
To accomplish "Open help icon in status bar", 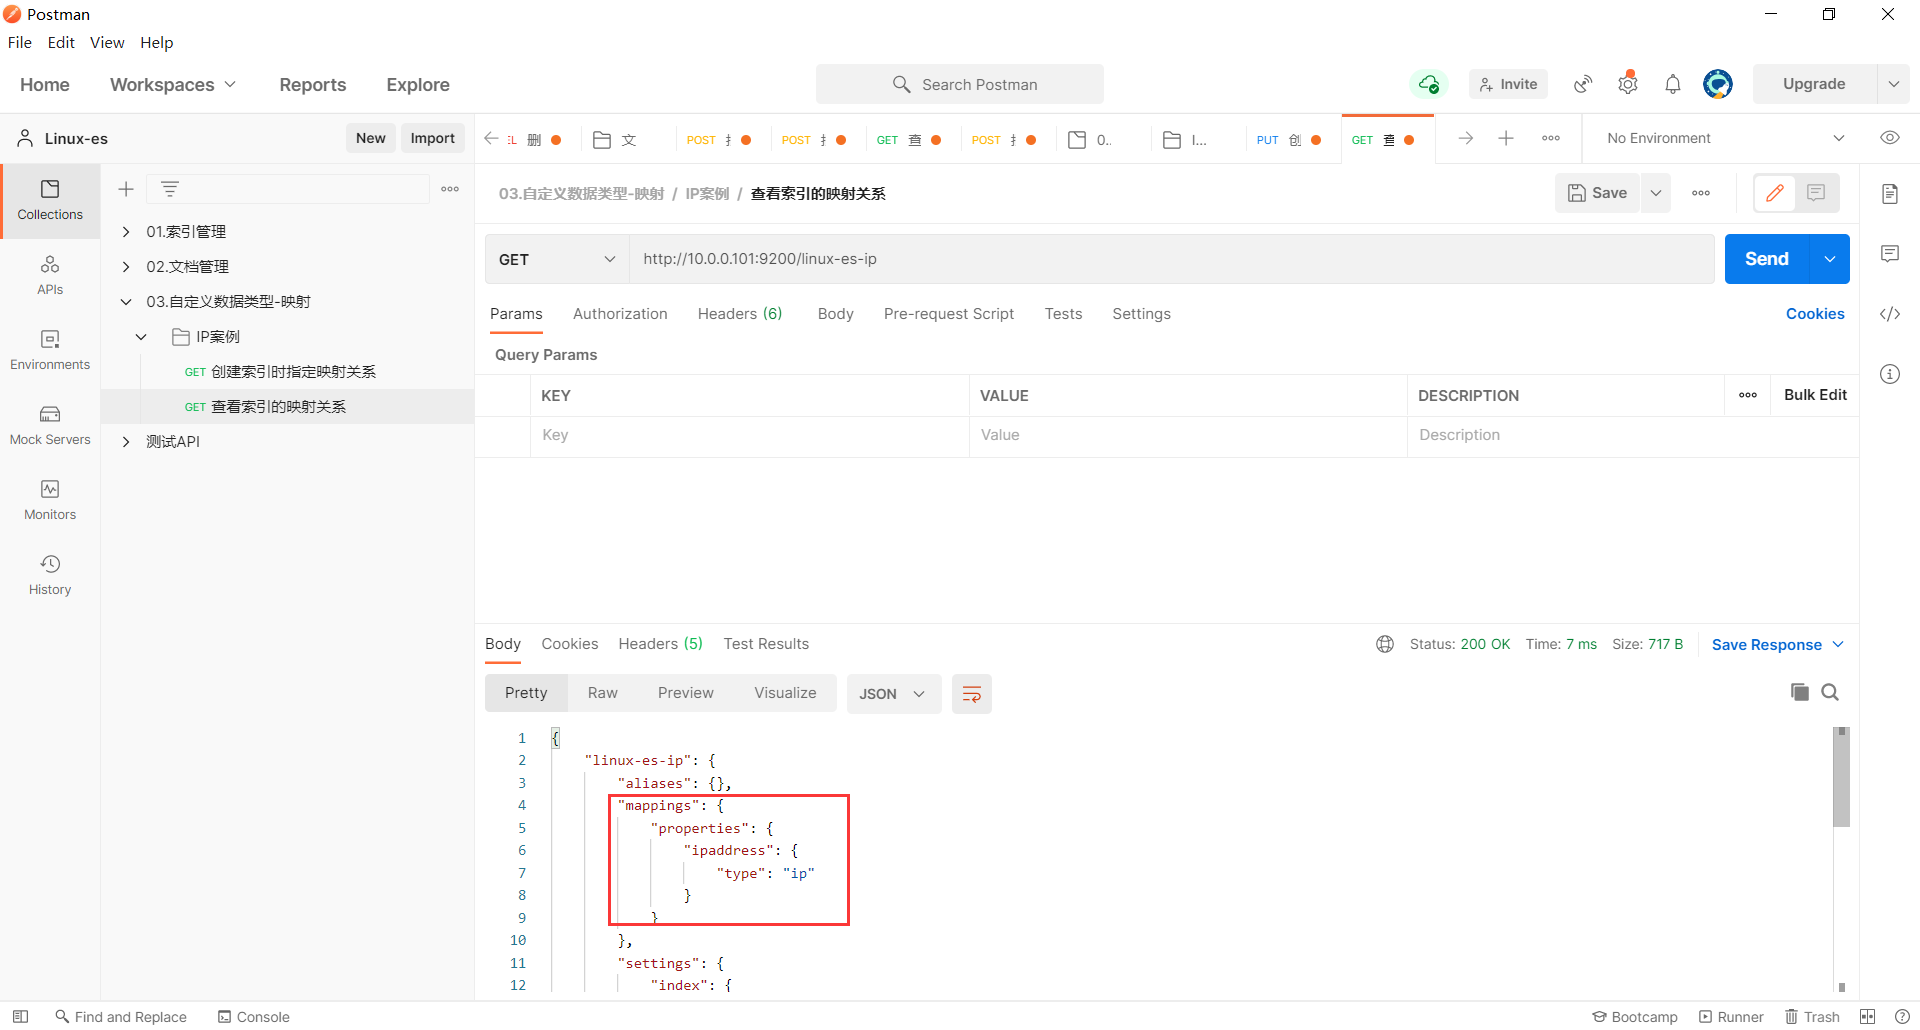I will coord(1902,1016).
